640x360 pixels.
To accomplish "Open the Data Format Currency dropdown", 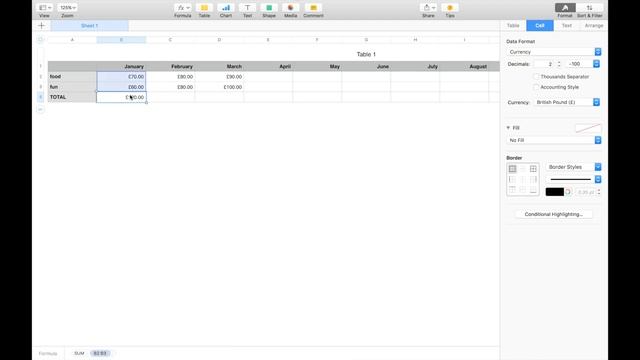I will tap(554, 52).
